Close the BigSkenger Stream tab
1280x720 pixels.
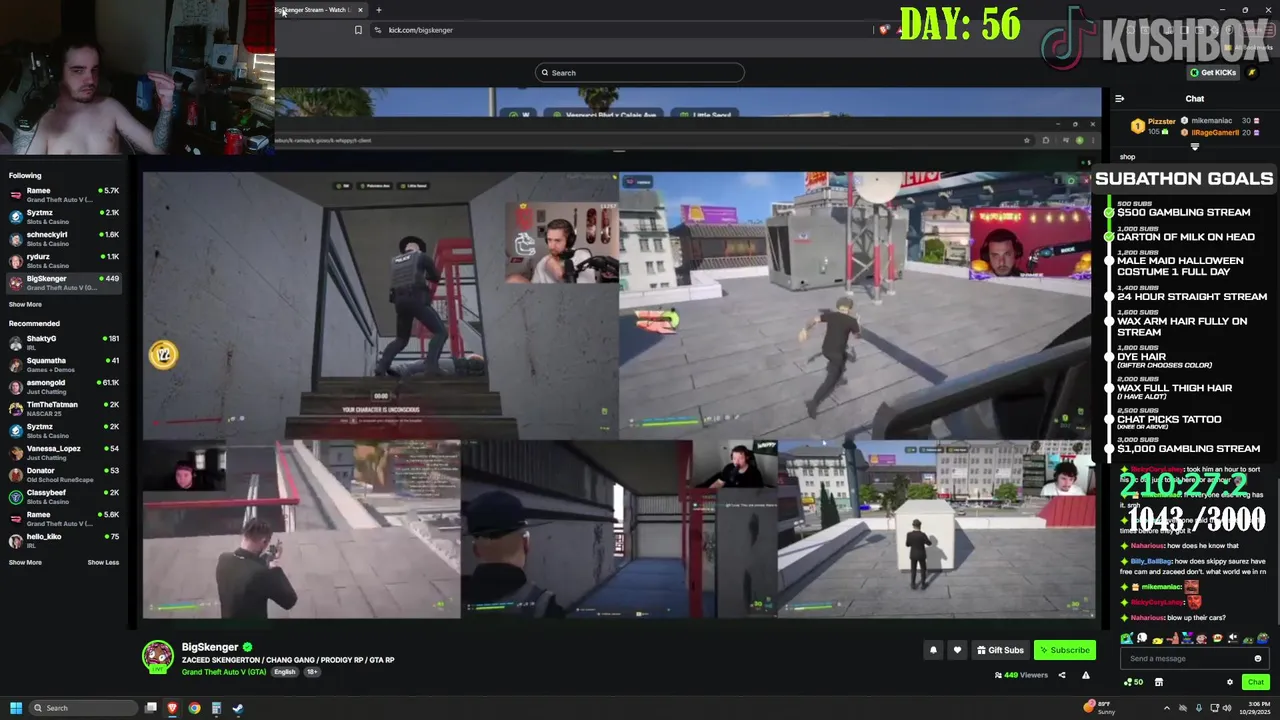coord(360,10)
